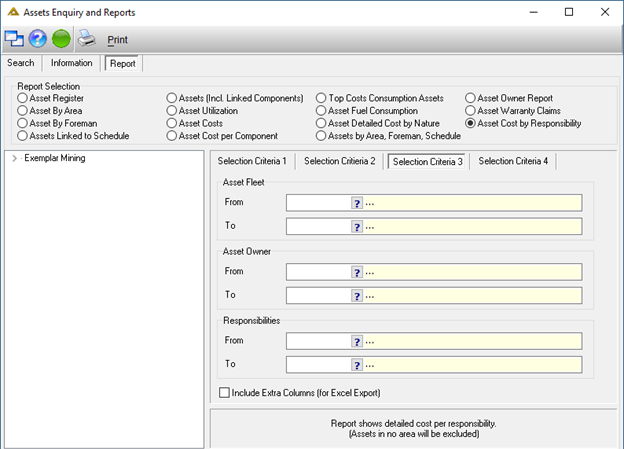This screenshot has width=624, height=449.
Task: Open lookup for Responsibilities From field
Action: [x=357, y=342]
